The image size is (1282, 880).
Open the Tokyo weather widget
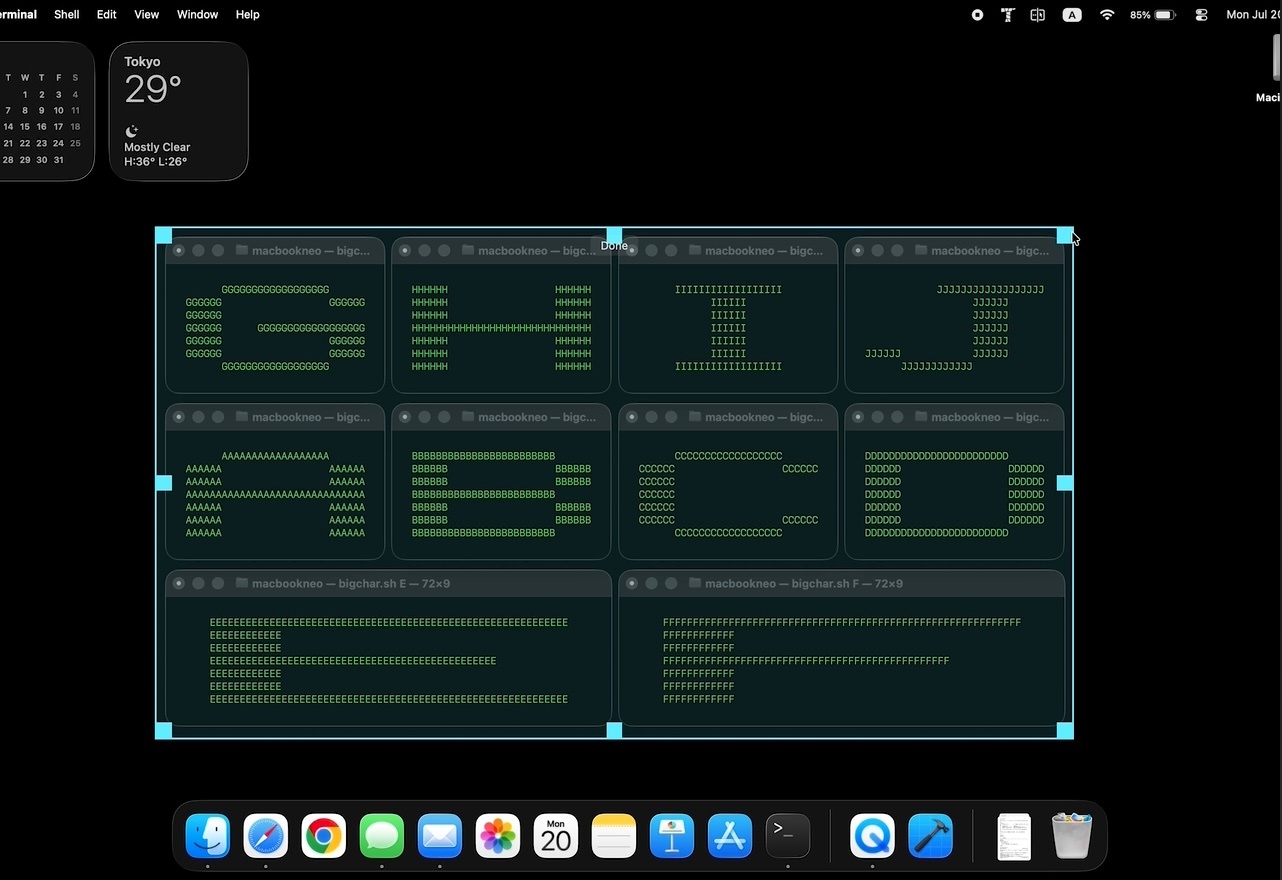pos(179,111)
